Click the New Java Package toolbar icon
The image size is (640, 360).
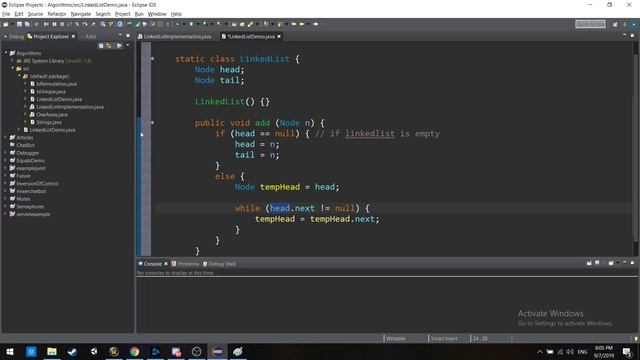234,24
